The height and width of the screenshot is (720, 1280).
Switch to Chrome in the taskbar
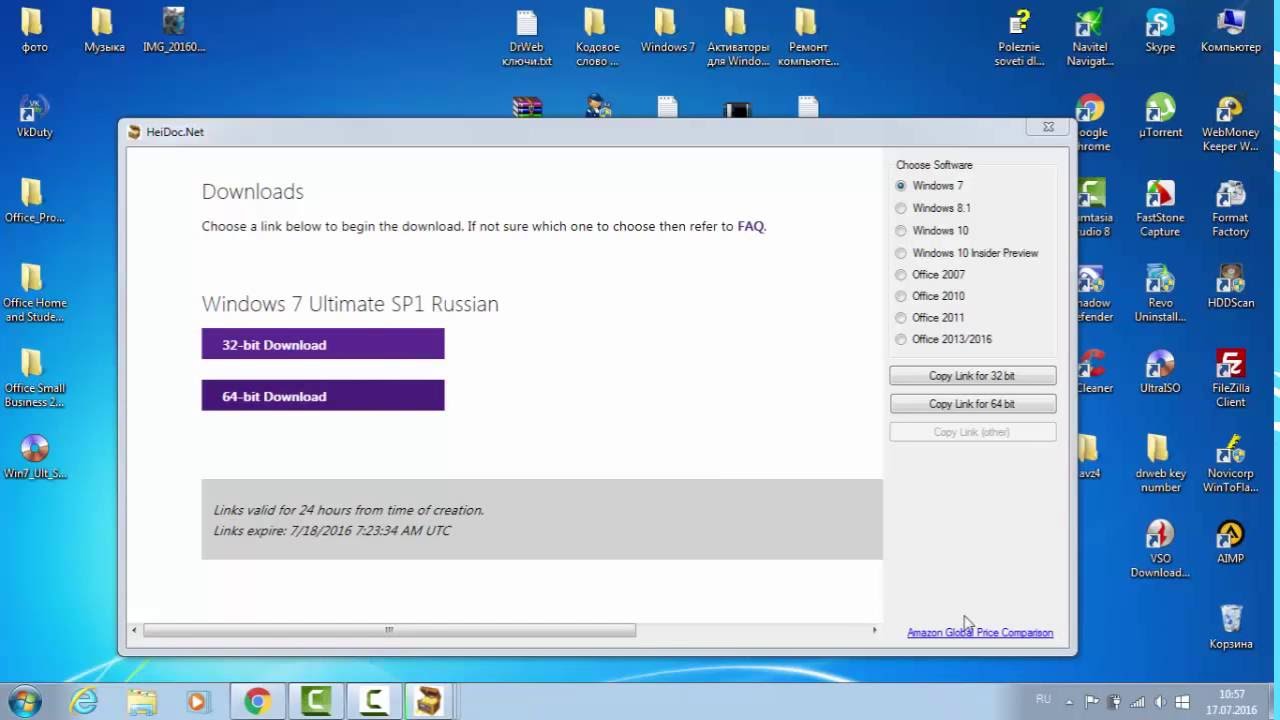pyautogui.click(x=258, y=702)
